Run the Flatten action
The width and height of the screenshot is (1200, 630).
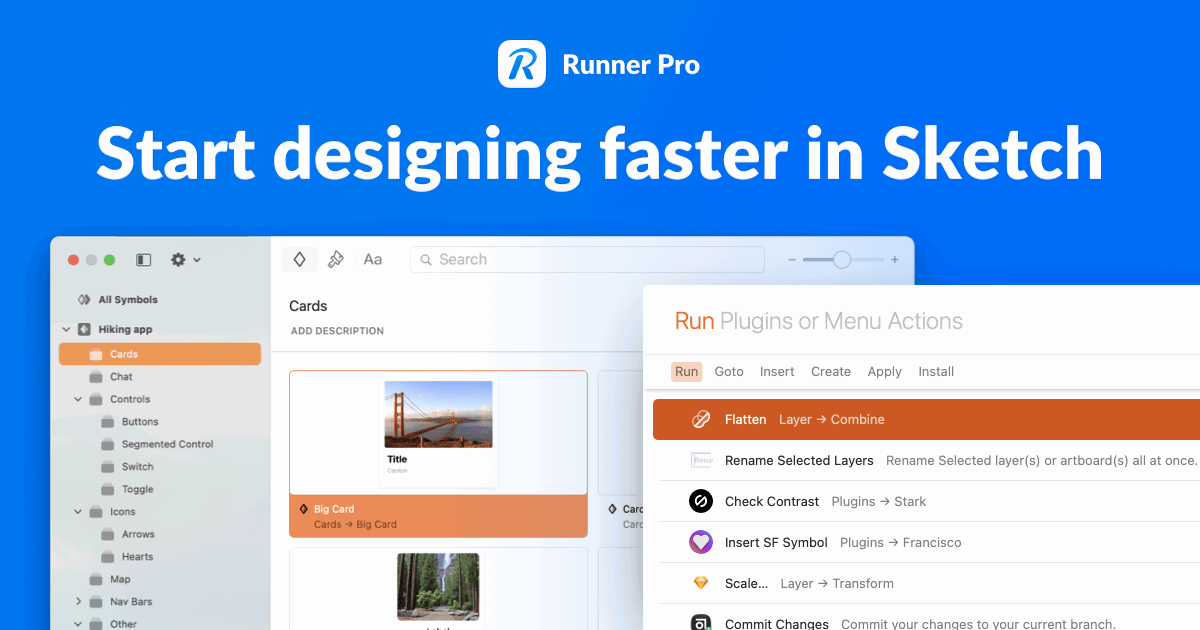click(x=926, y=419)
